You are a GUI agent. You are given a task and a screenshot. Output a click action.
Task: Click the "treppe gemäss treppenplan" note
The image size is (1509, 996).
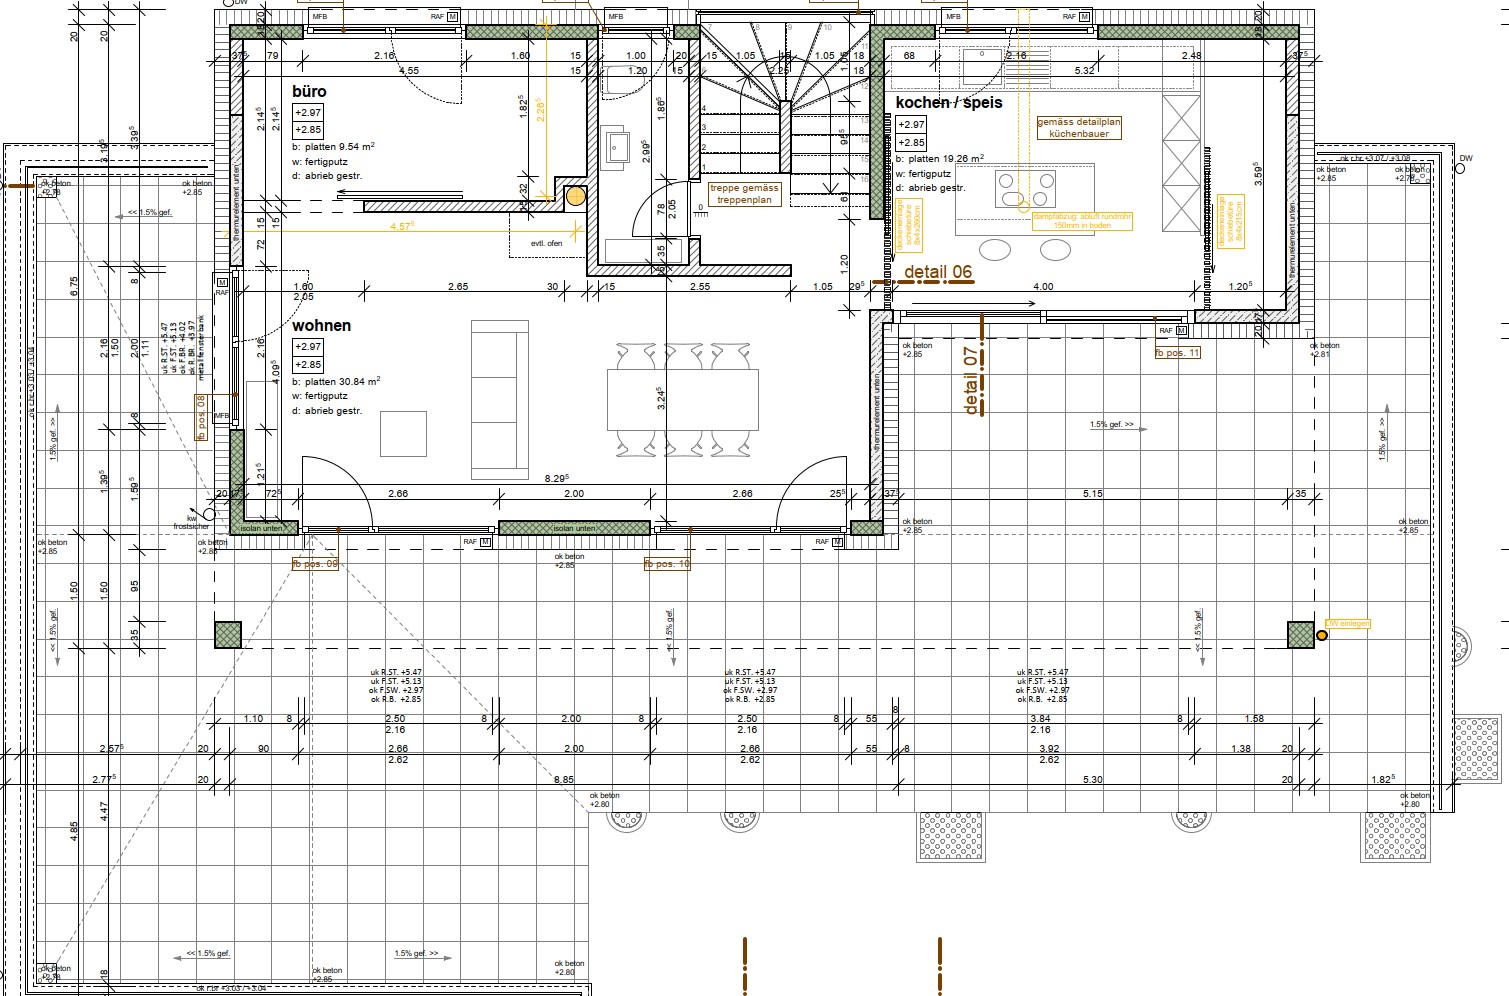coord(744,194)
